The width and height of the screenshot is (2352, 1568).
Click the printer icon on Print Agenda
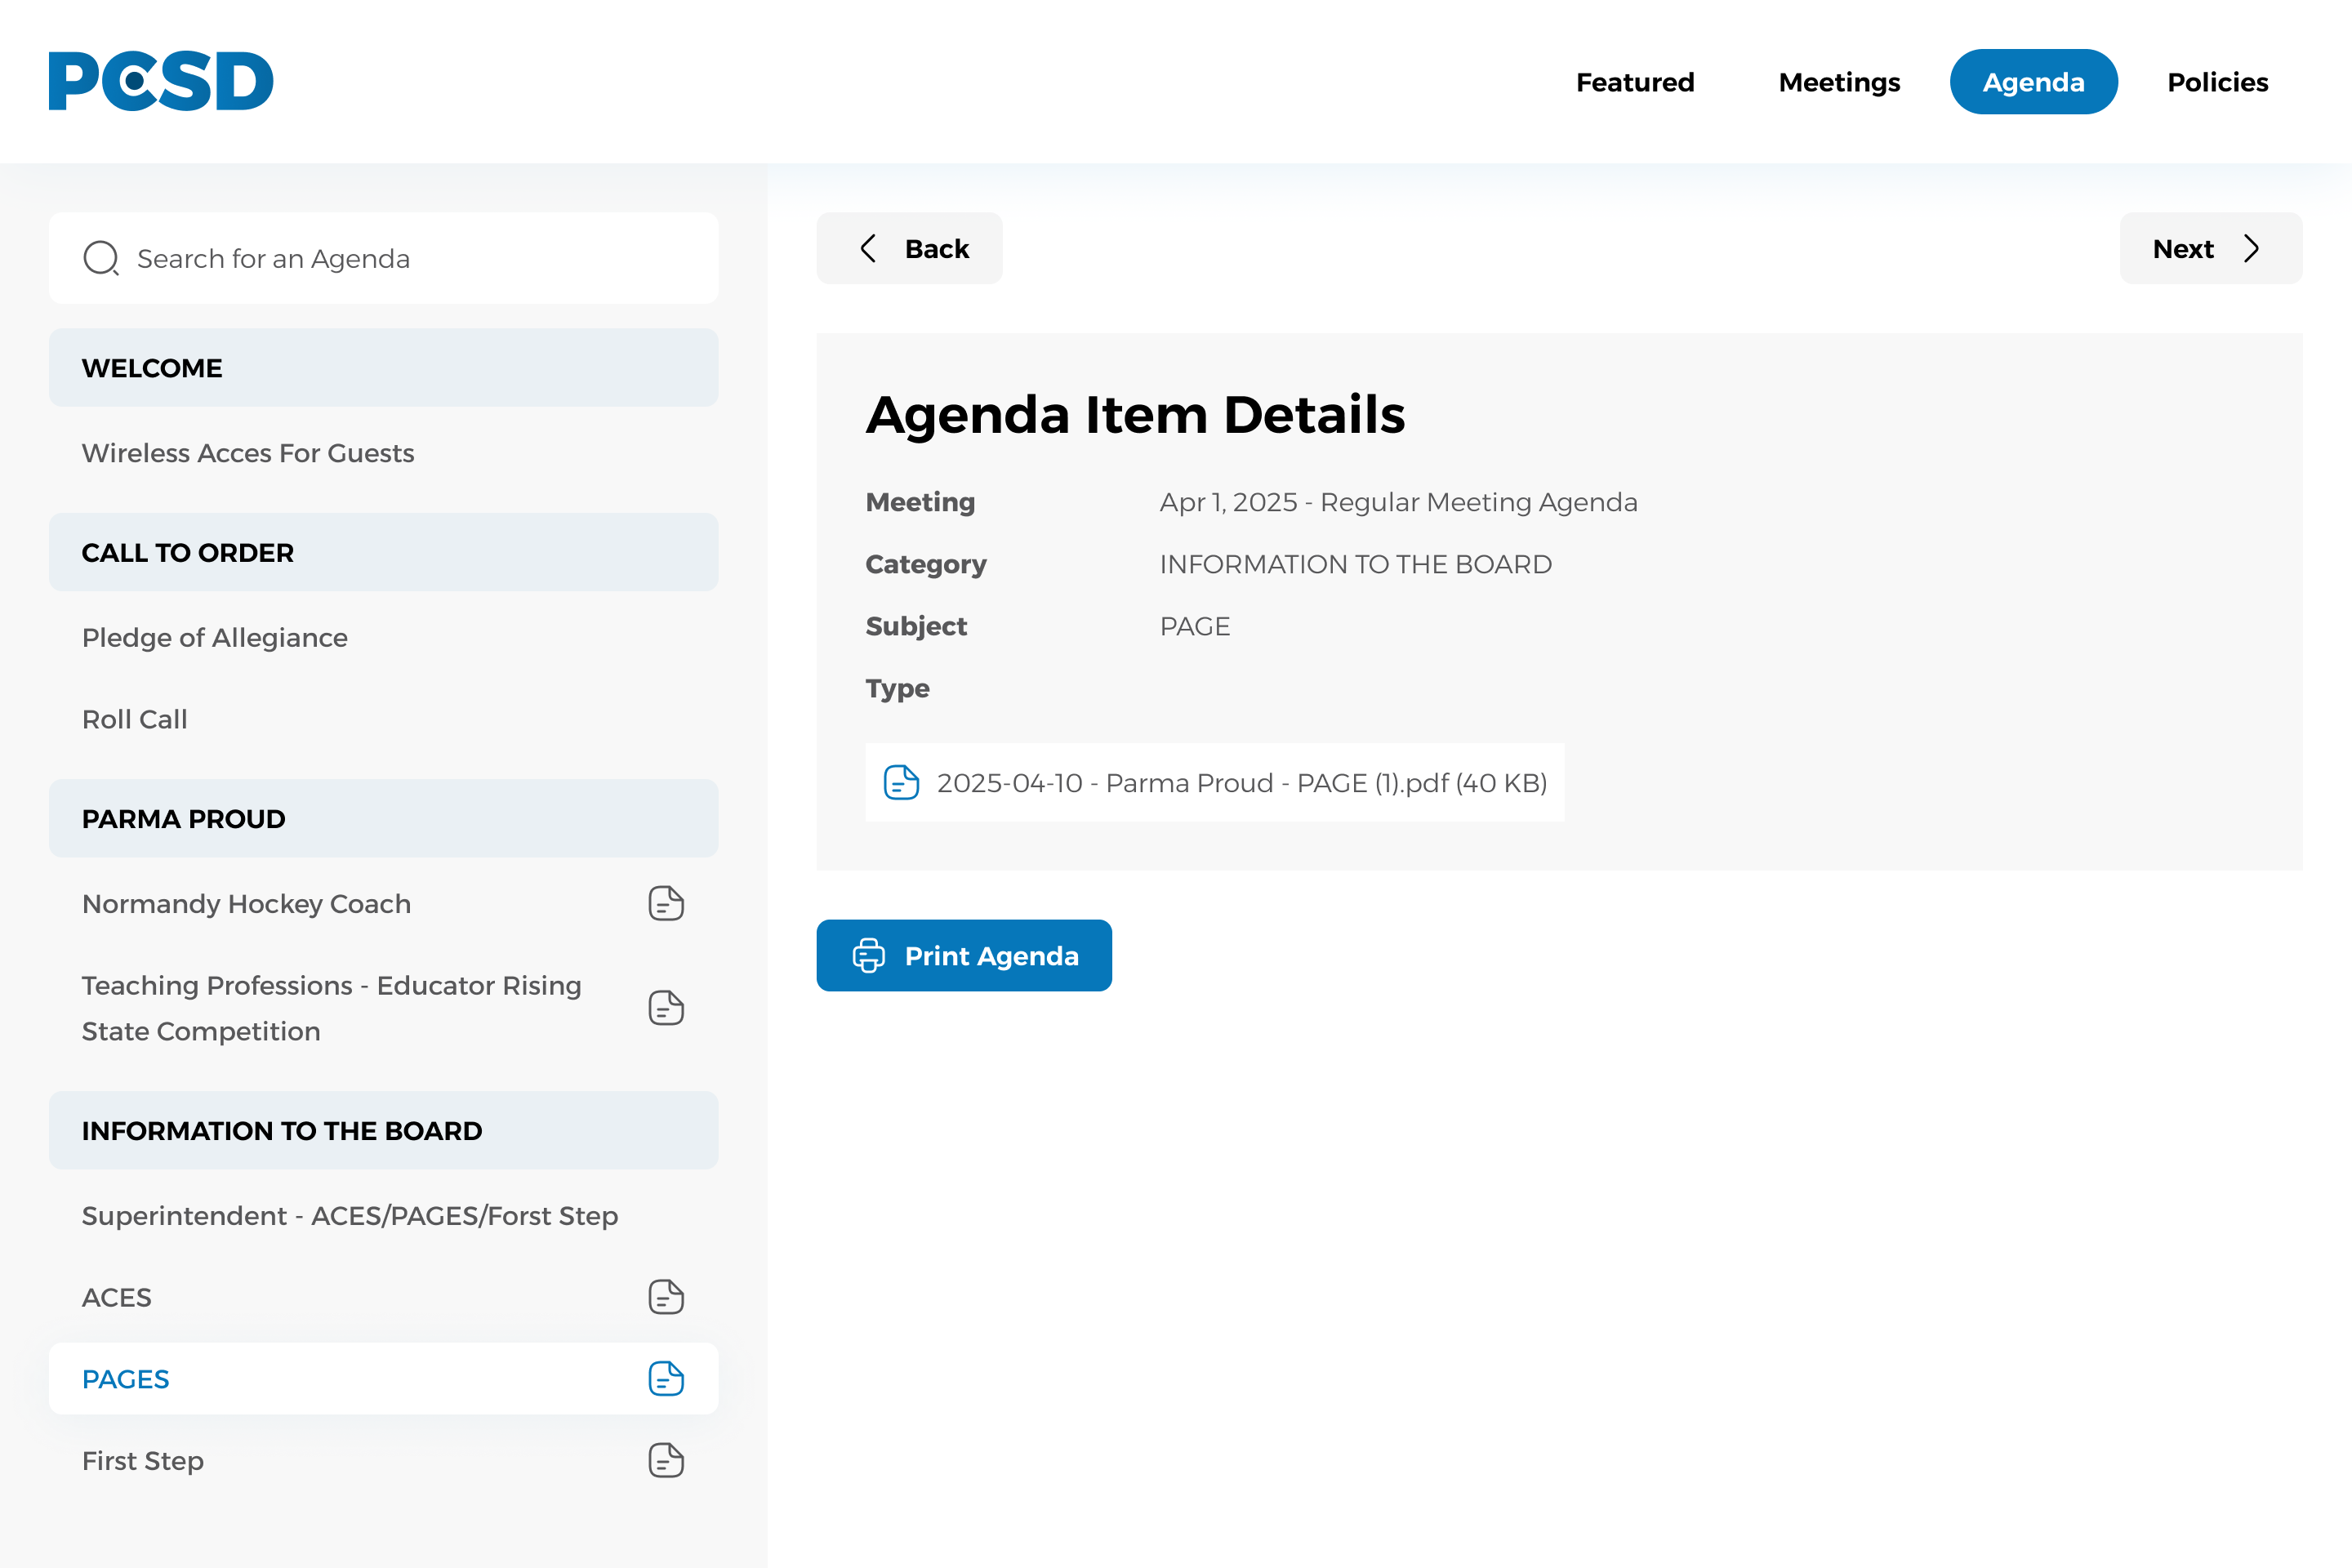pyautogui.click(x=868, y=956)
